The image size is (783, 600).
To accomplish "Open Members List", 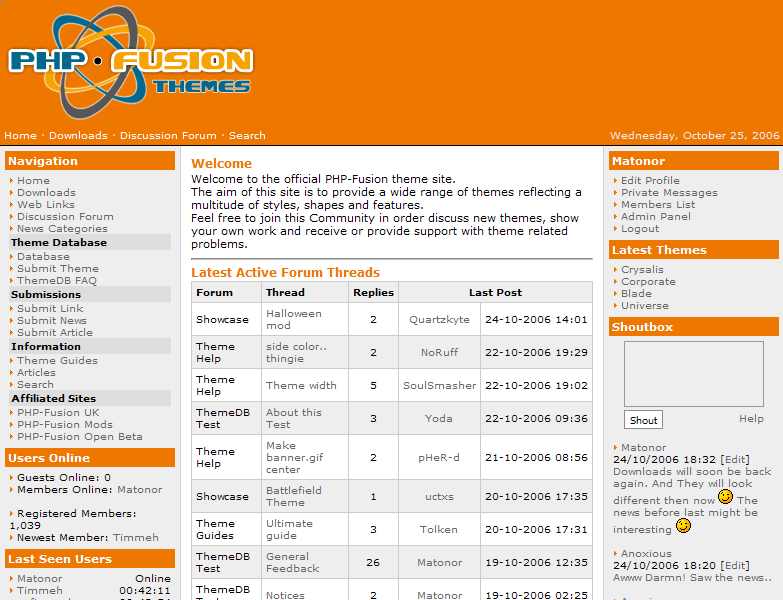I will coord(658,205).
